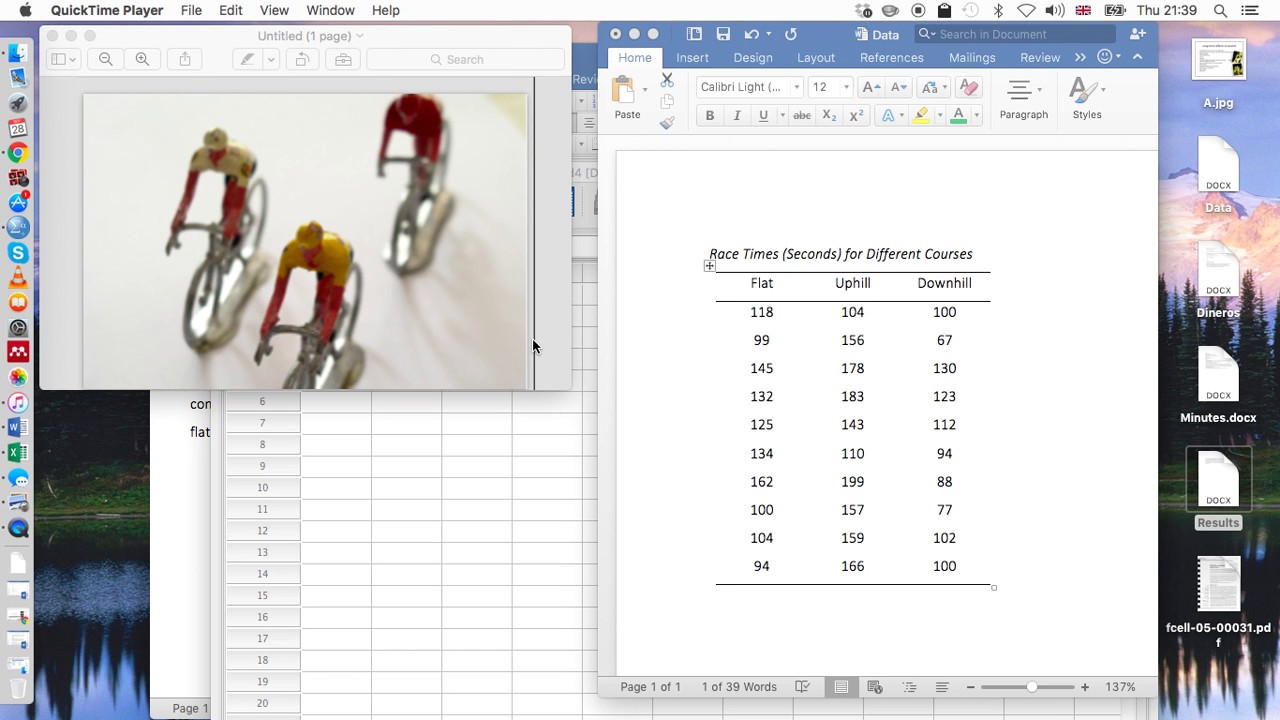The image size is (1280, 720).
Task: Open the Design tab in Word
Action: tap(753, 57)
